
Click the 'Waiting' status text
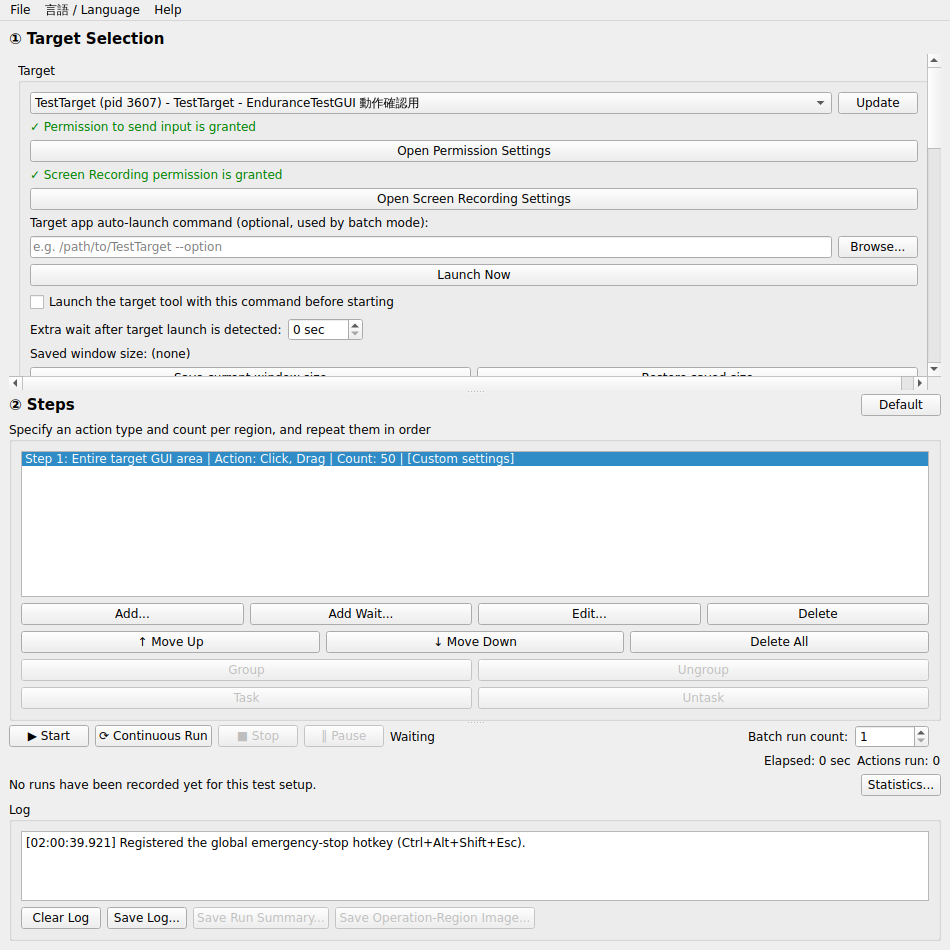(412, 737)
